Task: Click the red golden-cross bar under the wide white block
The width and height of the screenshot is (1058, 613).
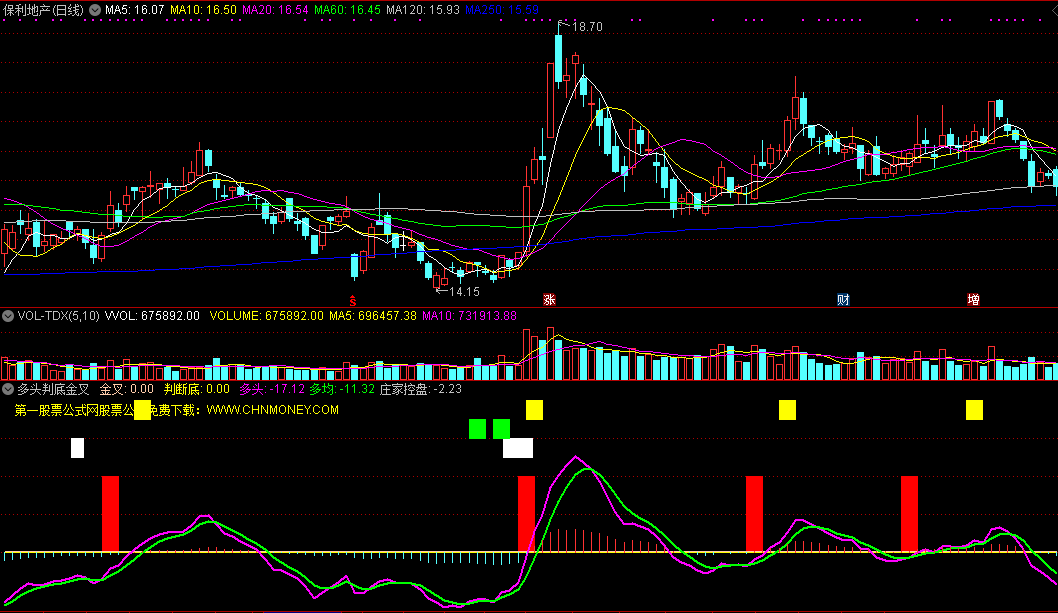Action: pyautogui.click(x=526, y=514)
